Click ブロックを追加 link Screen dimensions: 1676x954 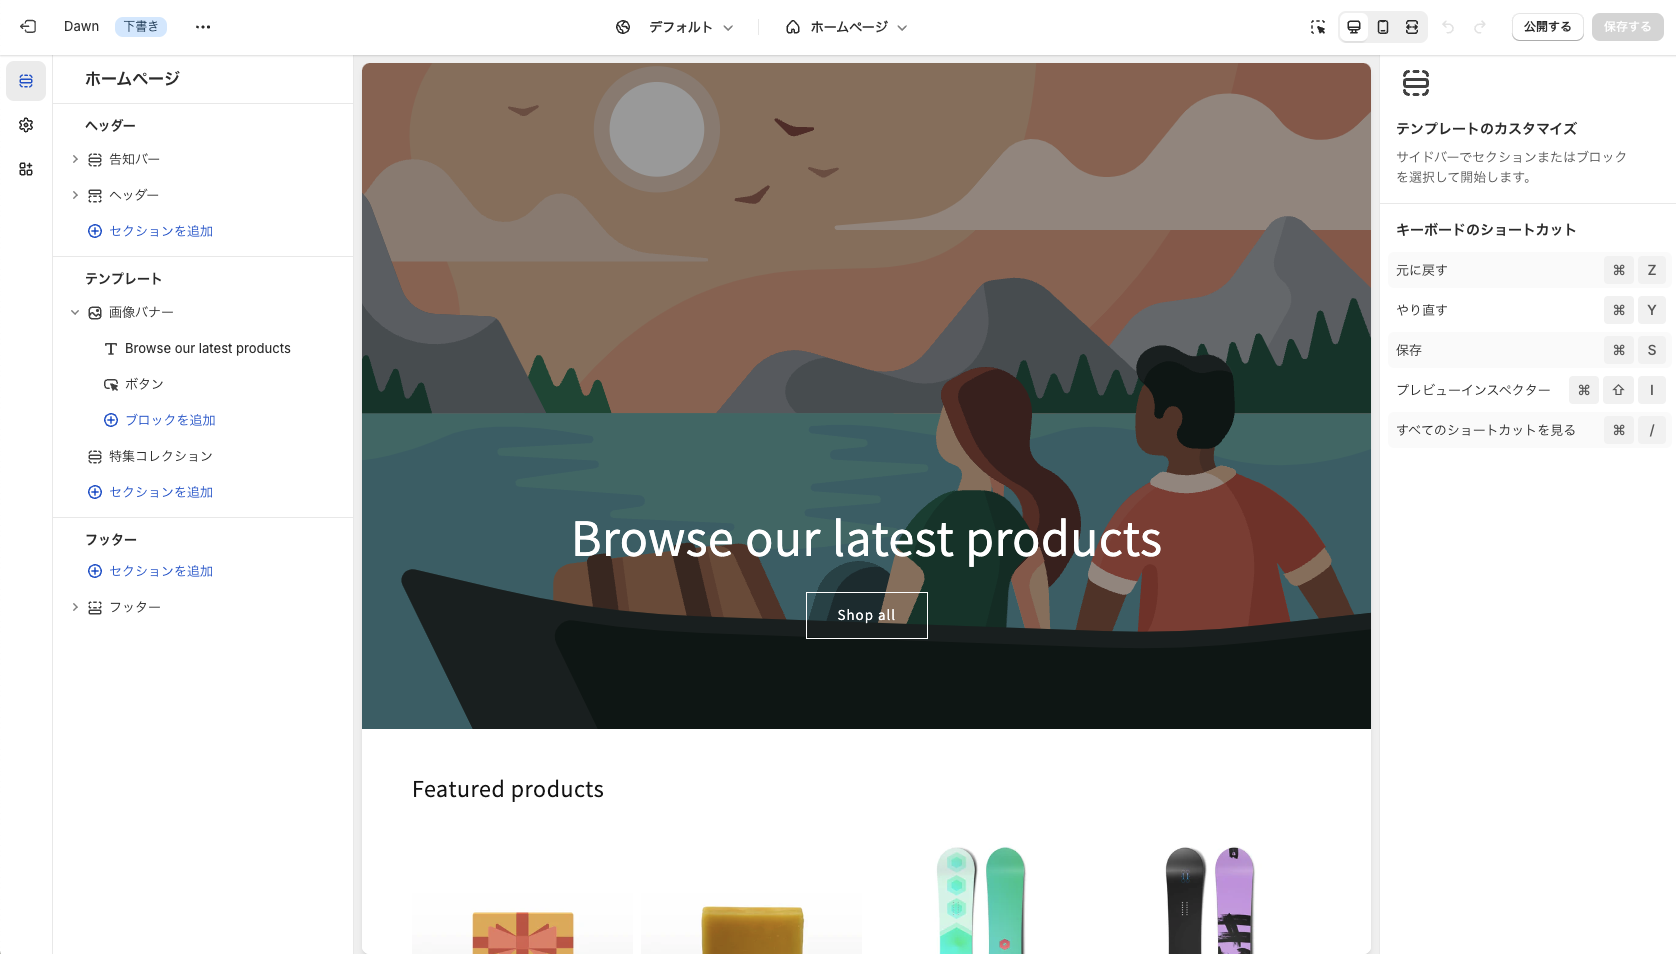(170, 420)
